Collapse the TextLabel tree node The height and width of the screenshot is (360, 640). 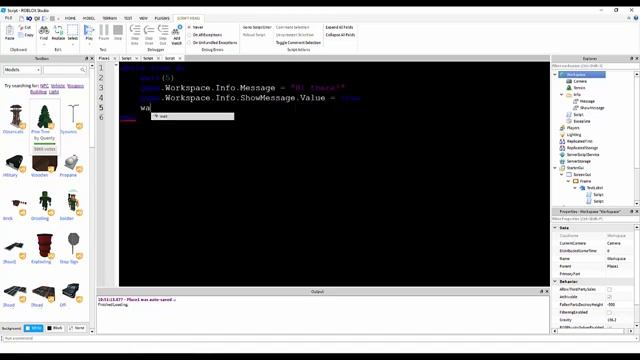[575, 188]
